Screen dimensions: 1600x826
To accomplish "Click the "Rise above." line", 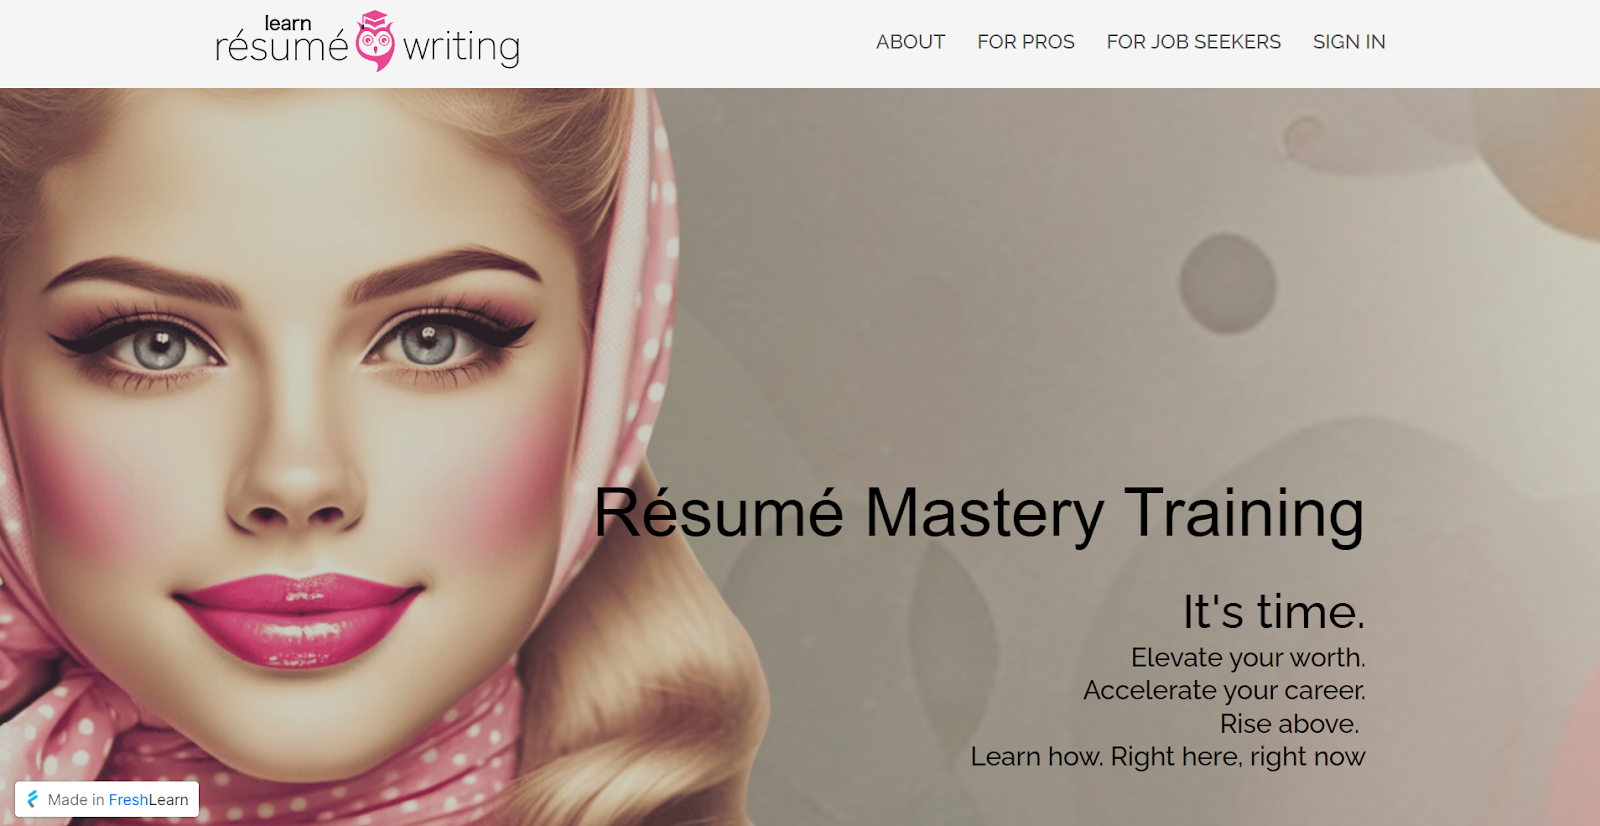I will 1289,723.
